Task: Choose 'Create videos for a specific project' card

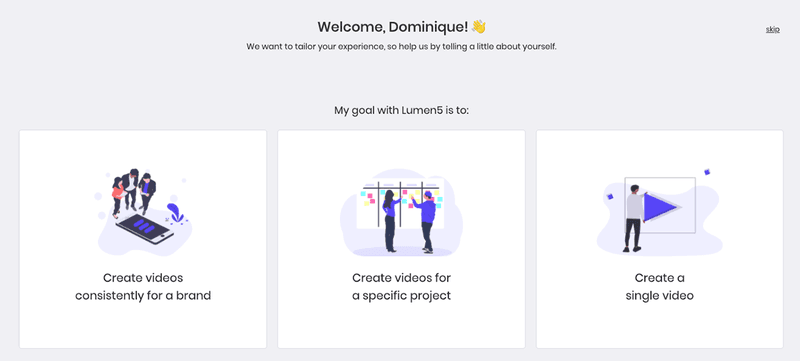Action: (x=402, y=239)
